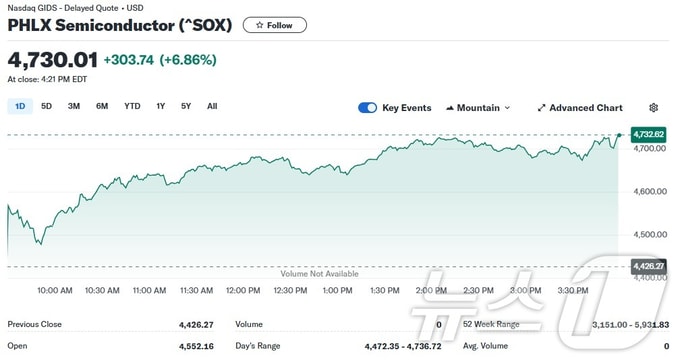Click the chart's final data point dot
Screen dimensions: 680x362
[x=619, y=135]
